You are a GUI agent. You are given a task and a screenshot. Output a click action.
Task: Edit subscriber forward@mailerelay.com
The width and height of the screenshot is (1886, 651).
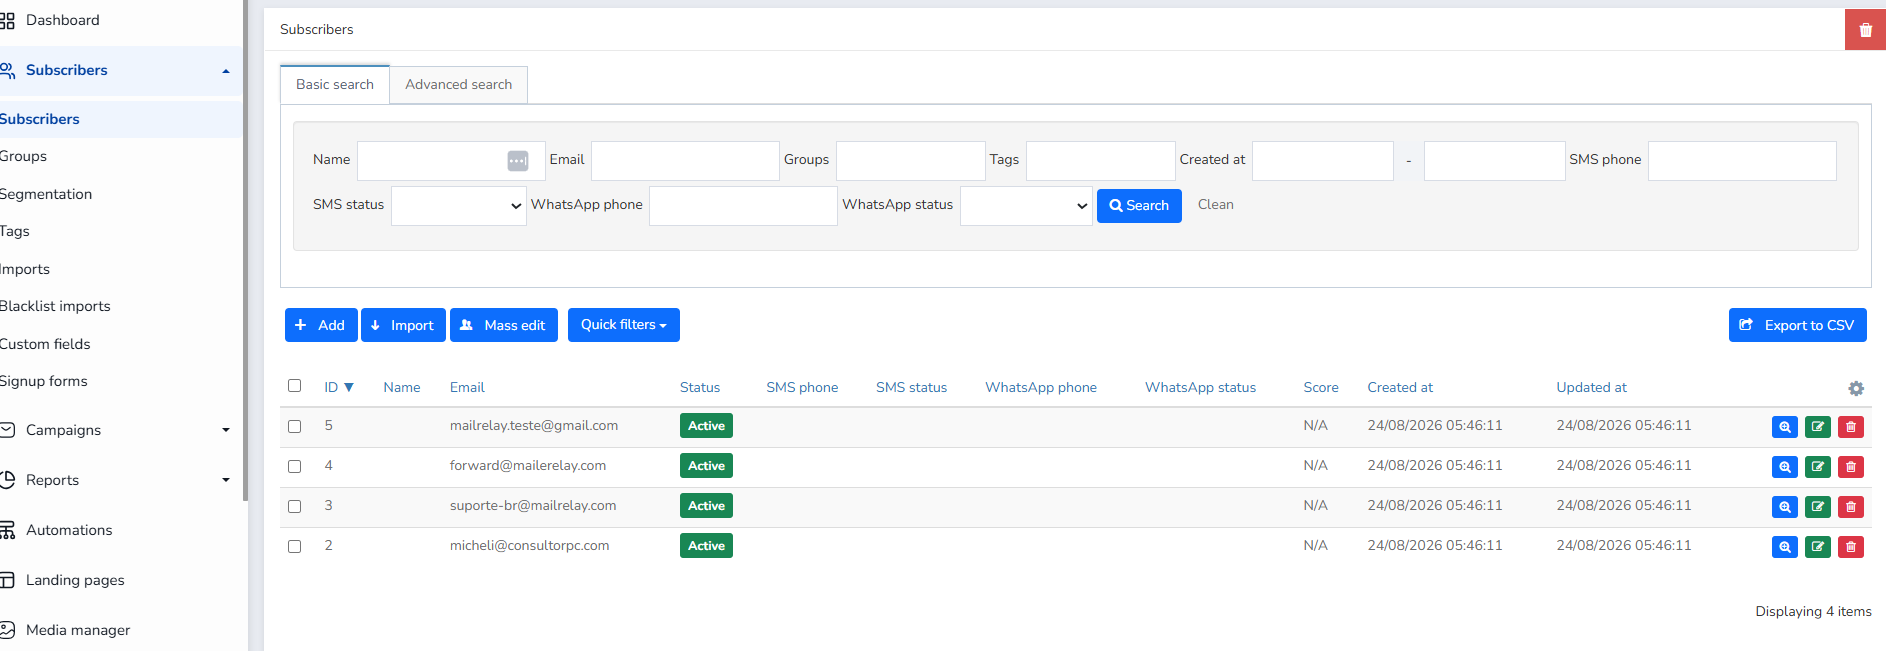[1817, 467]
